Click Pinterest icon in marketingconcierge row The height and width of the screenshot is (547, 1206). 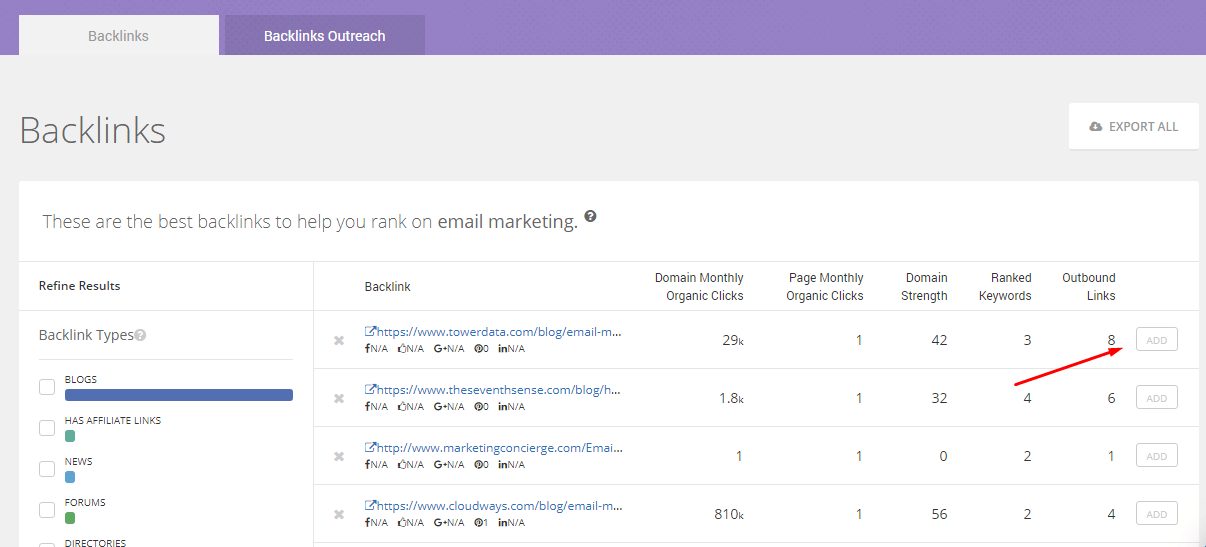(478, 465)
